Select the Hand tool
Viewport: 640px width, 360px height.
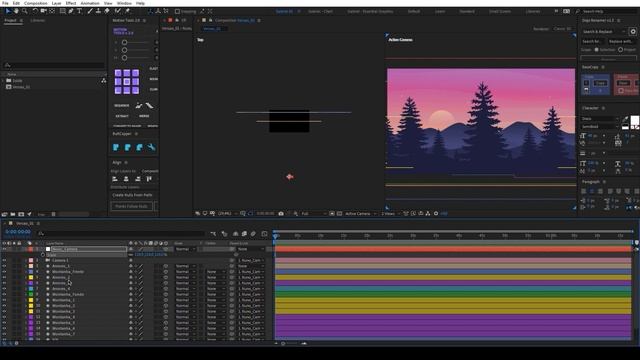16,11
